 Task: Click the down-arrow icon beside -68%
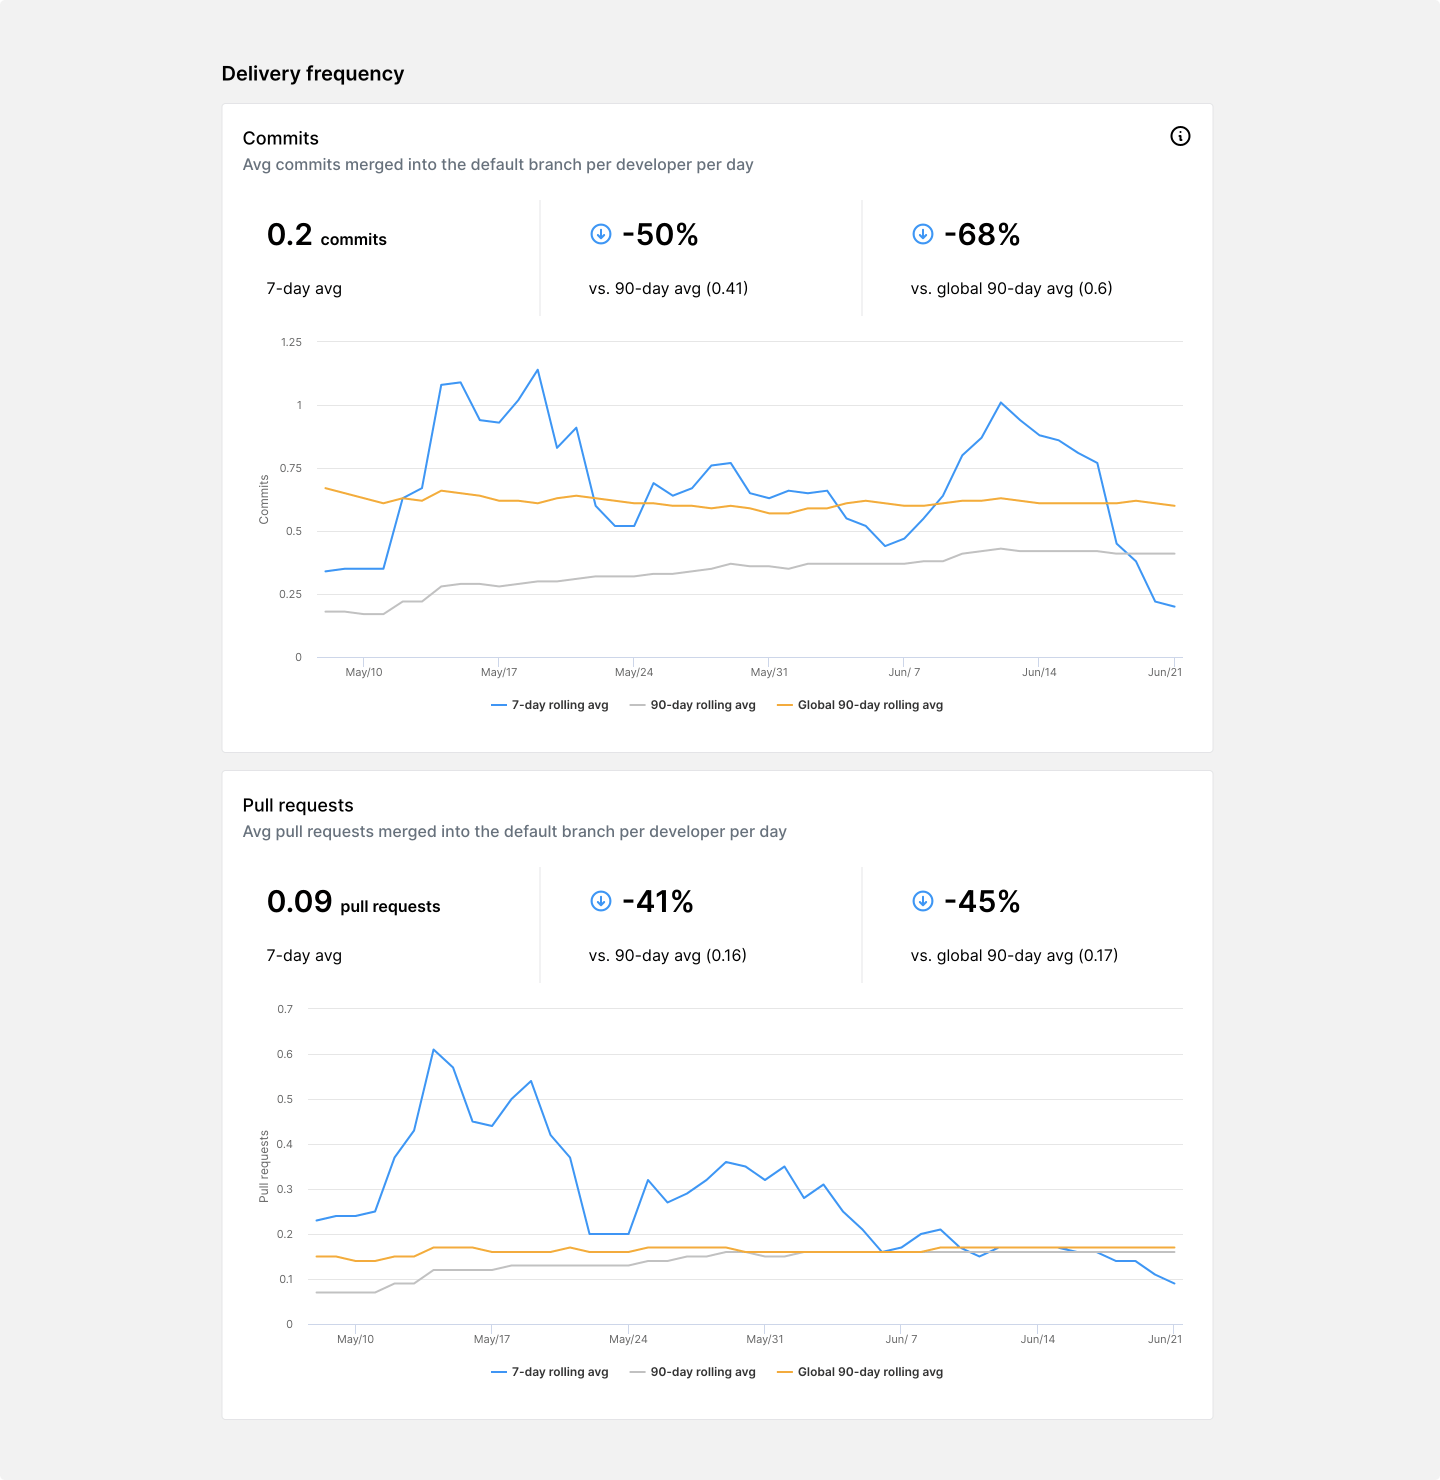[x=923, y=234]
